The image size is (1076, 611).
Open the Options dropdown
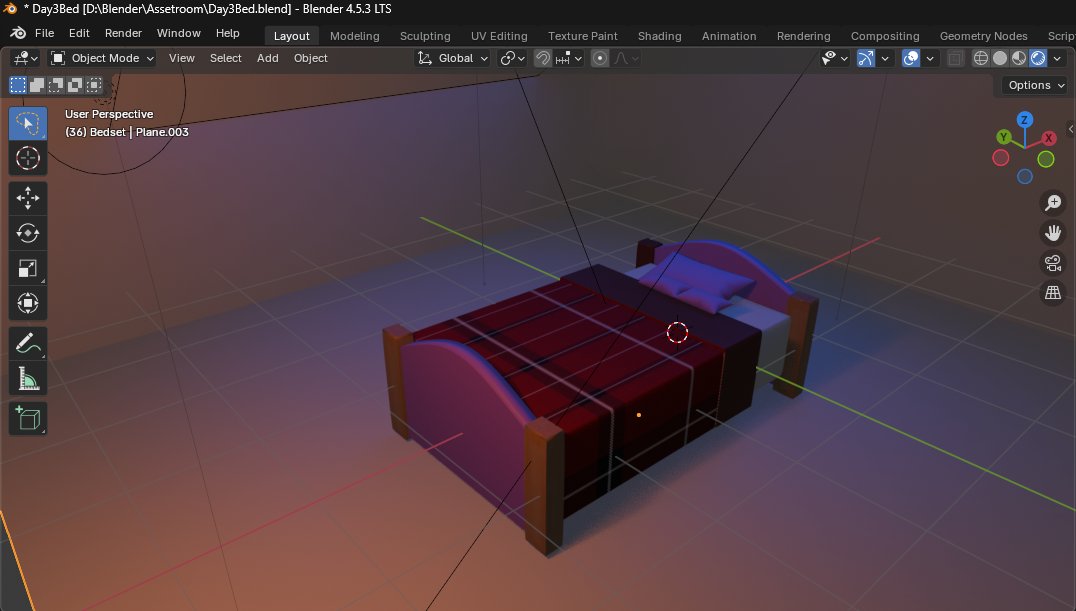[x=1036, y=85]
